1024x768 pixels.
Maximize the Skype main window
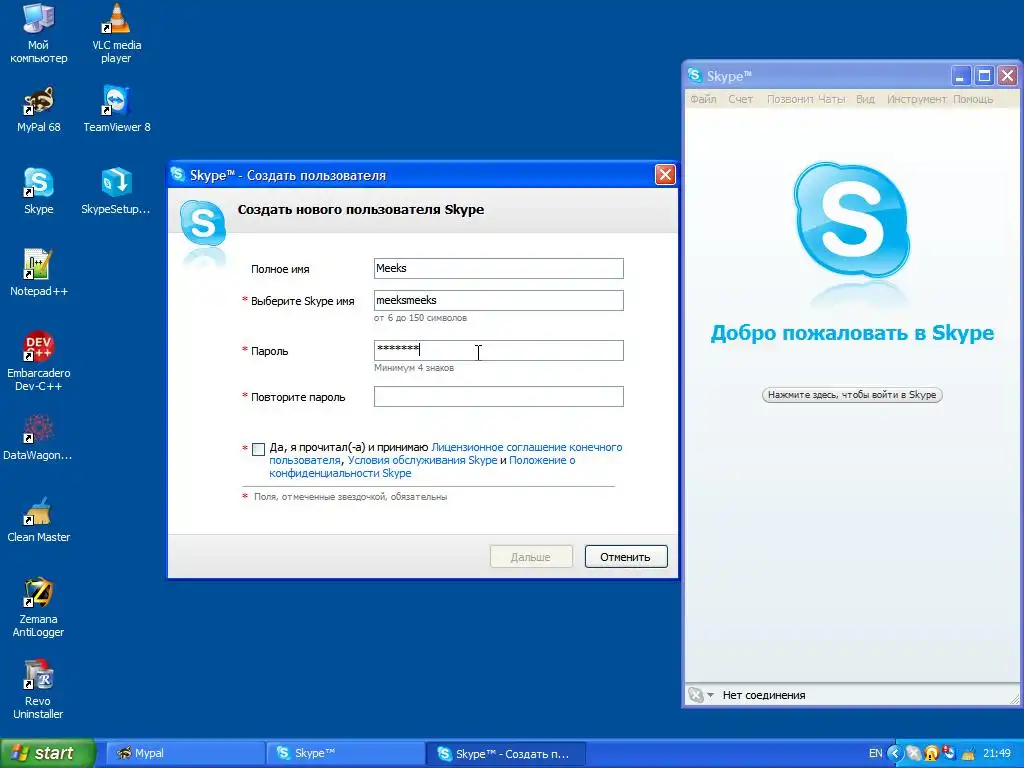[x=984, y=76]
